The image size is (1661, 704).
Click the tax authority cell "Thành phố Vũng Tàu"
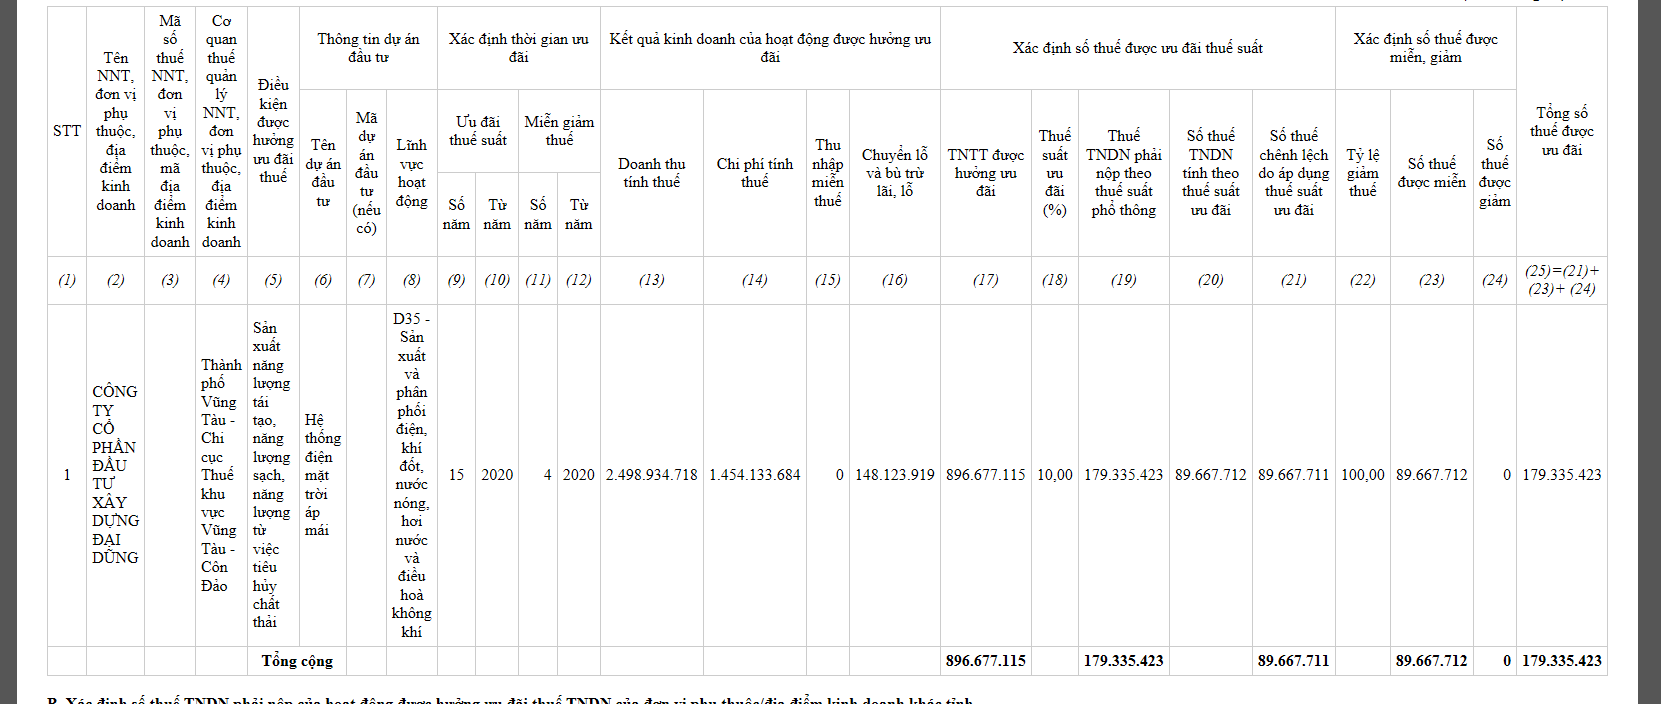220,475
